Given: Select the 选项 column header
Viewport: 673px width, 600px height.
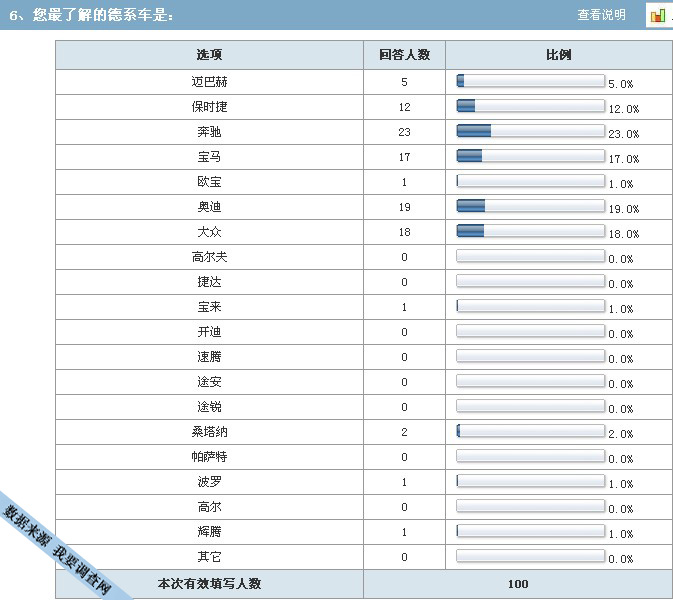Looking at the screenshot, I should coord(209,55).
